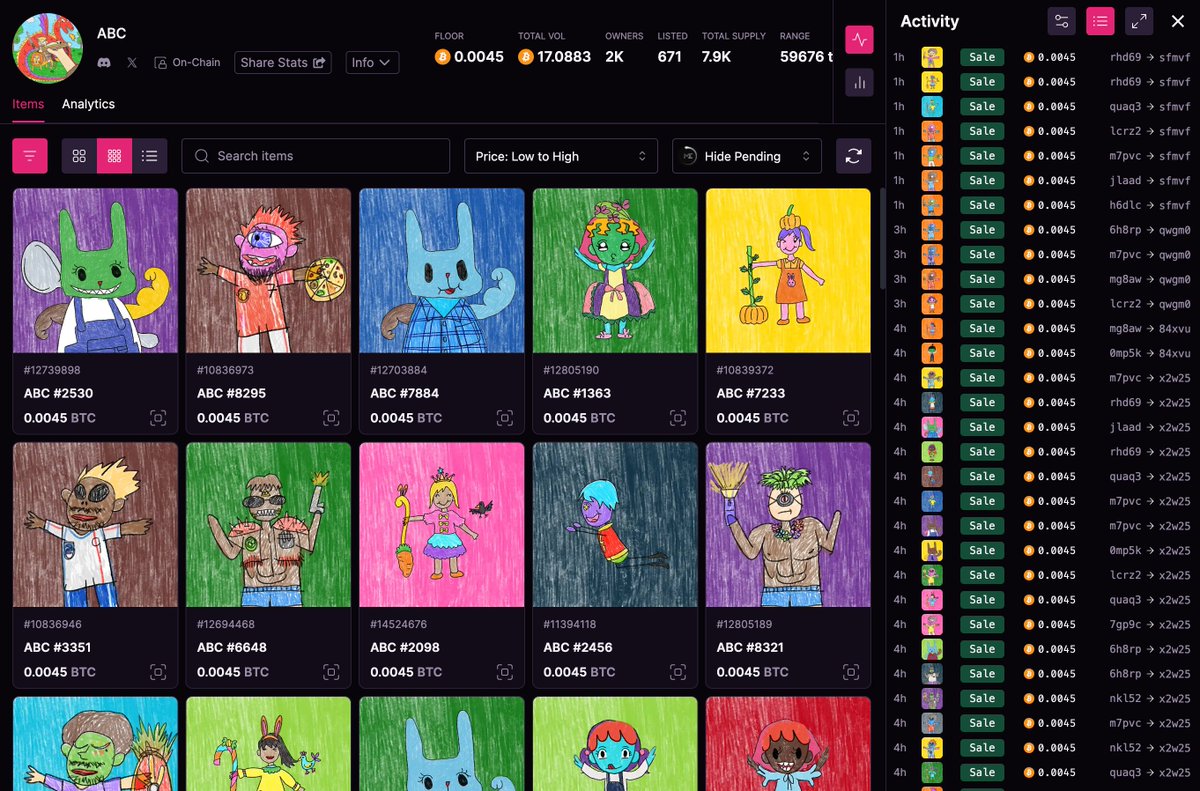Viewport: 1200px width, 791px height.
Task: Quick-view icon on ABC #3351
Action: (158, 672)
